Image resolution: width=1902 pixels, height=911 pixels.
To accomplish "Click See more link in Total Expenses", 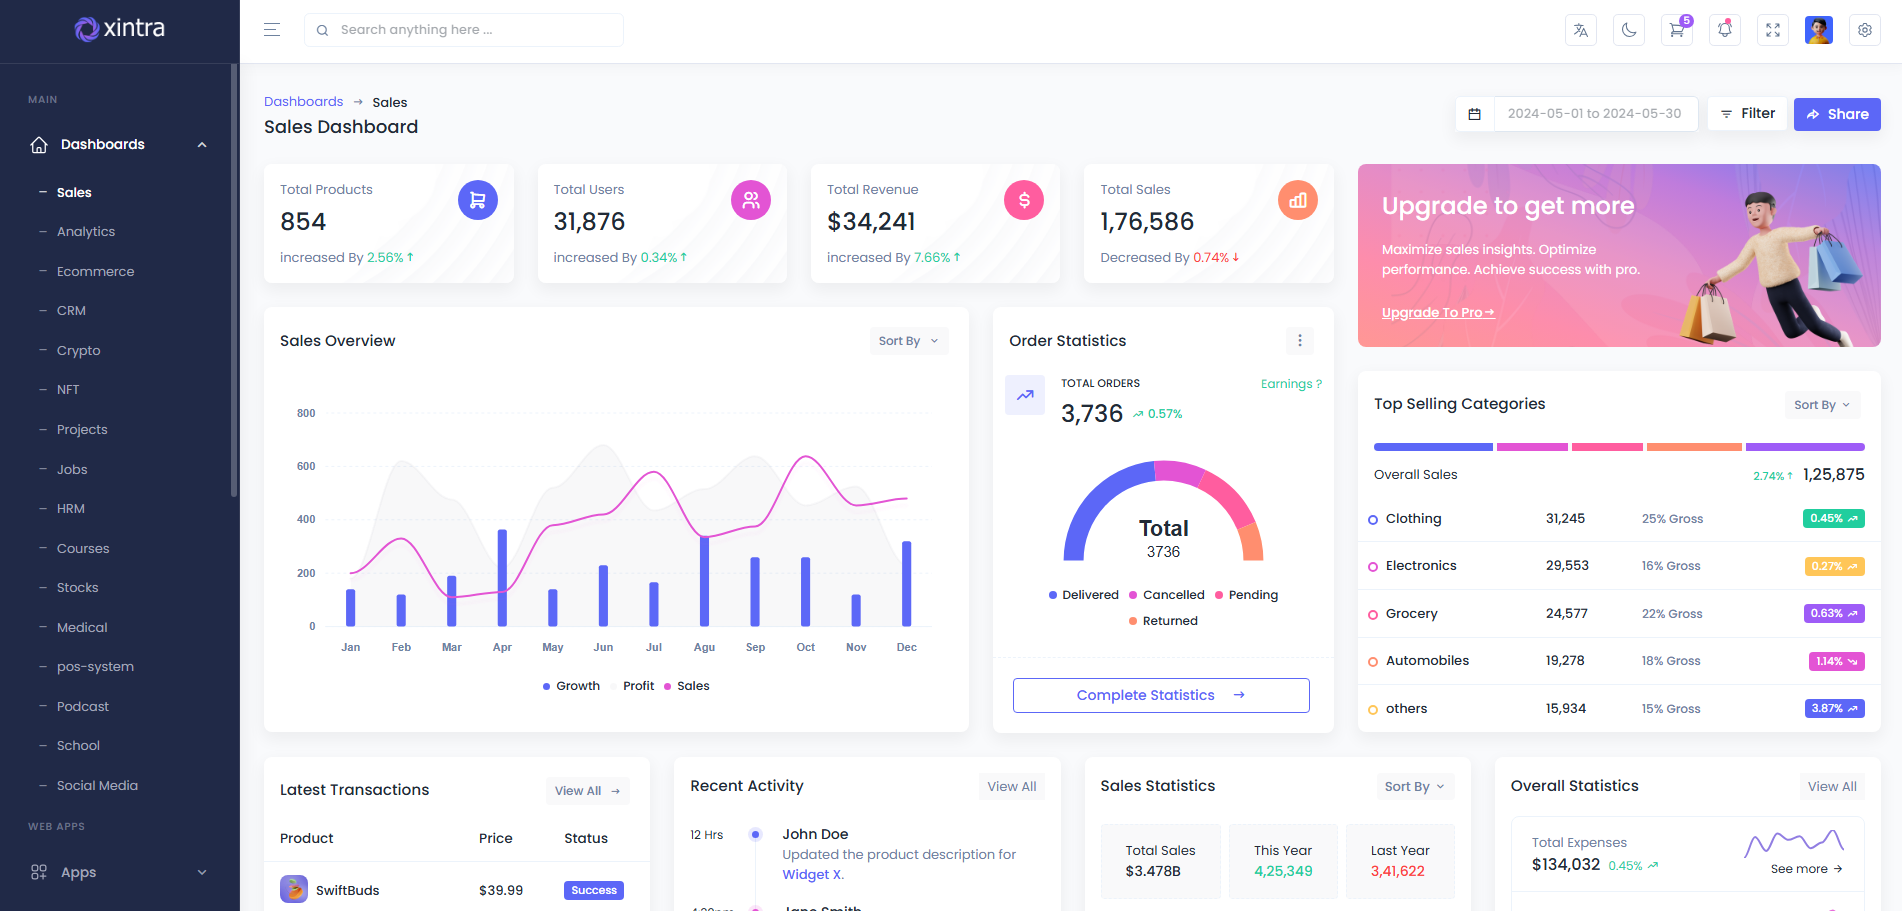I will [1806, 869].
